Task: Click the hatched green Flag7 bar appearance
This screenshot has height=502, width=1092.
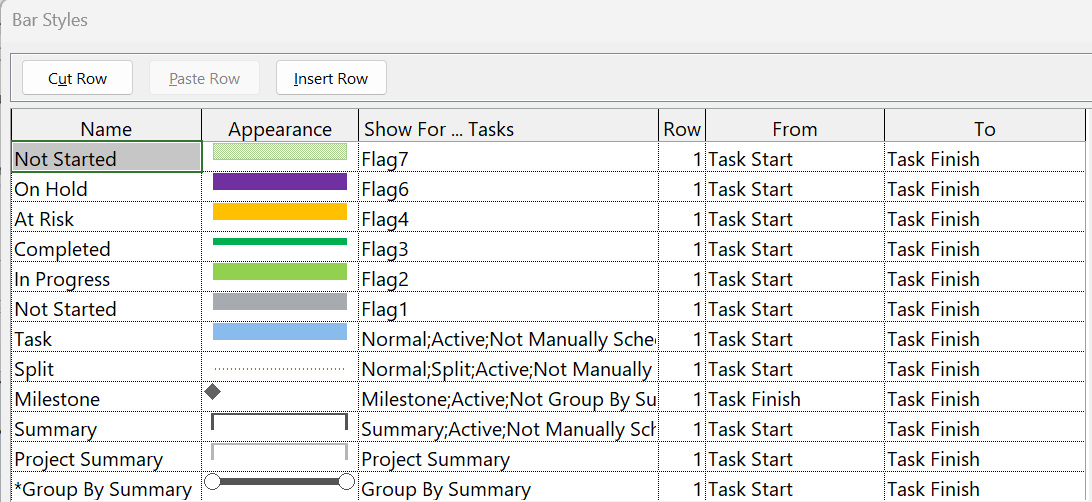Action: (x=280, y=152)
